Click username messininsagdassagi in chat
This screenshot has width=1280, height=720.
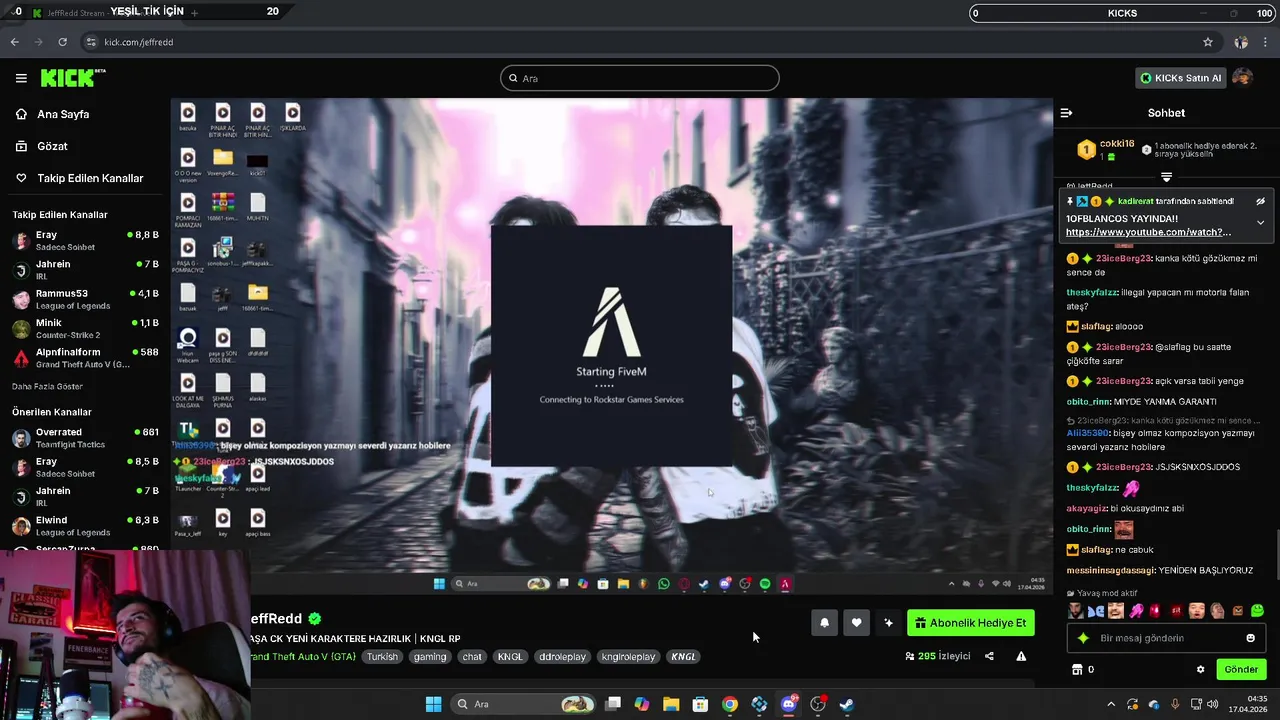click(x=1111, y=571)
